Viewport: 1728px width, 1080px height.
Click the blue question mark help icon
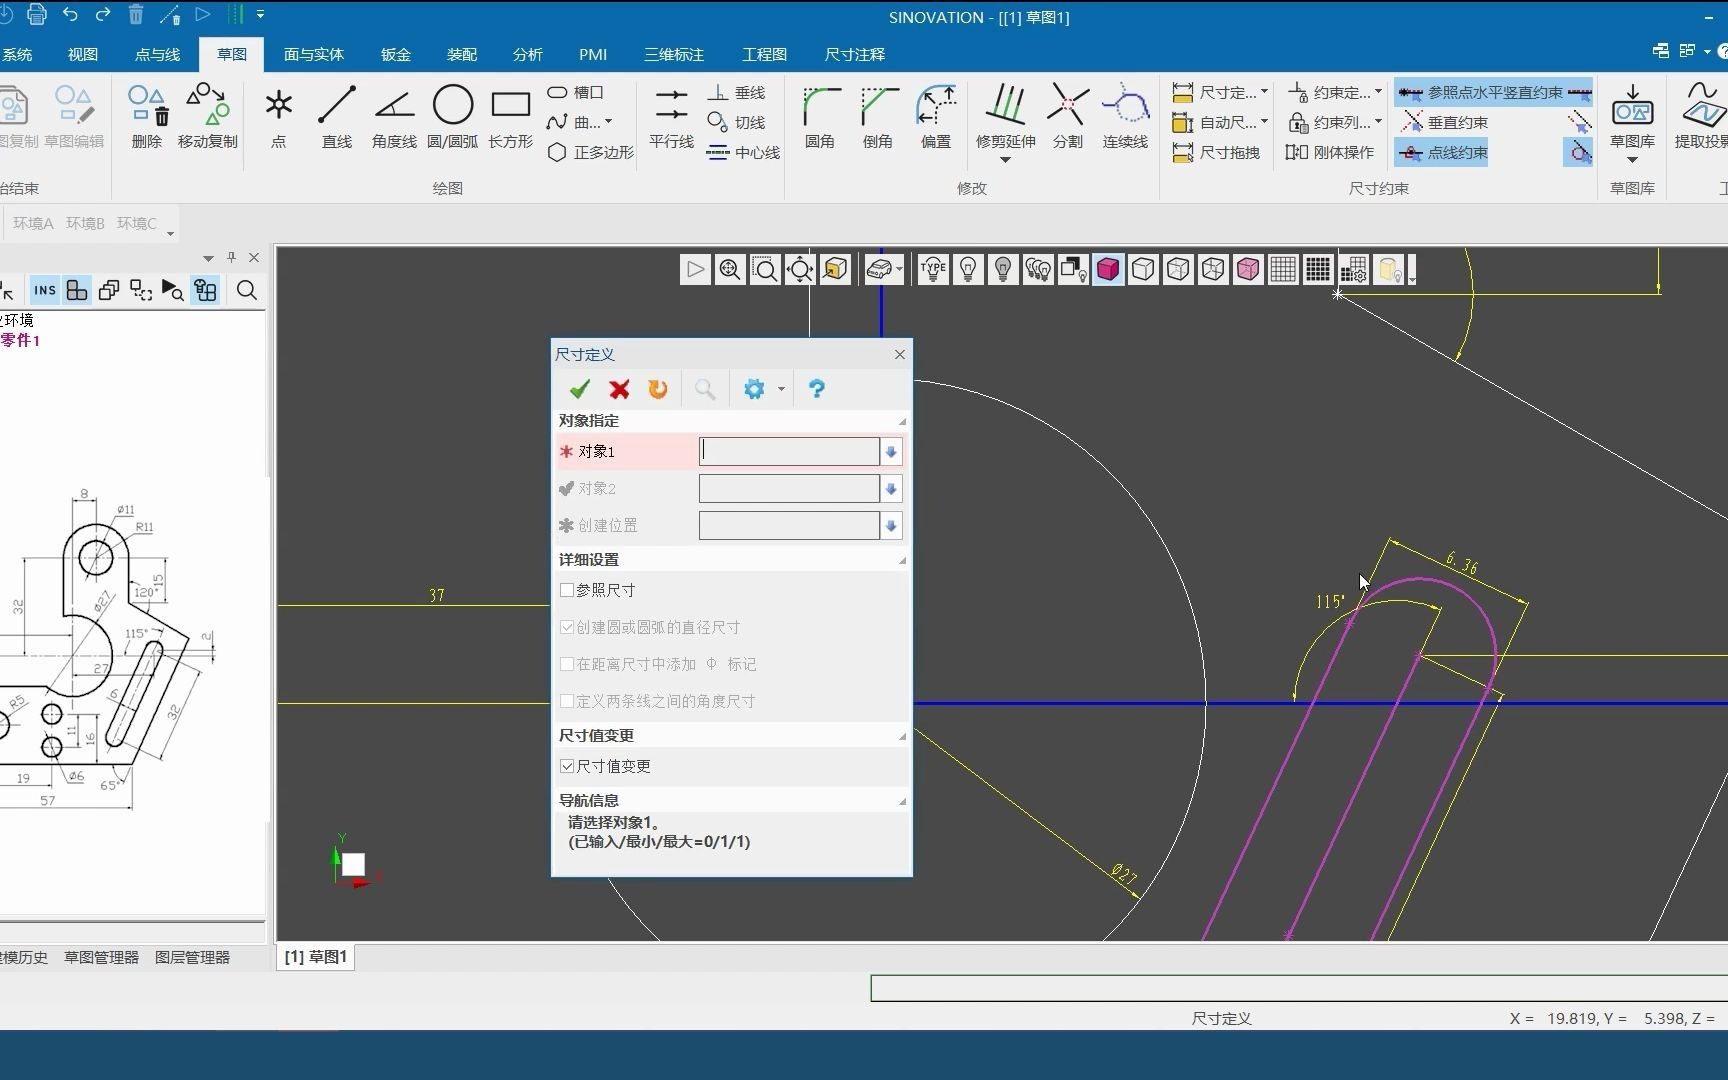click(816, 389)
